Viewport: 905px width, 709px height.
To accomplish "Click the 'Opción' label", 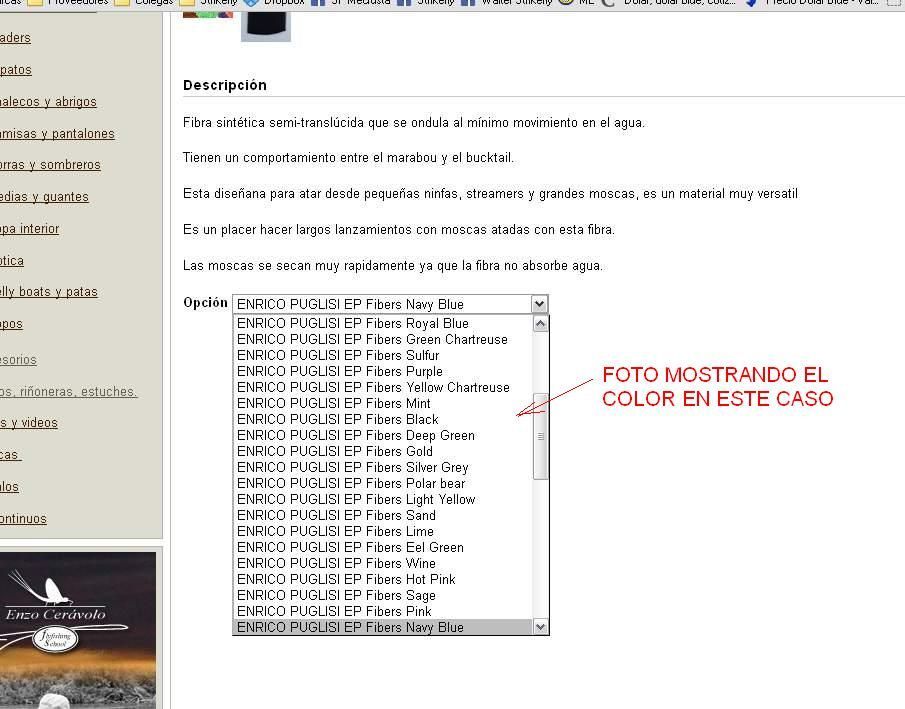I will coord(205,303).
